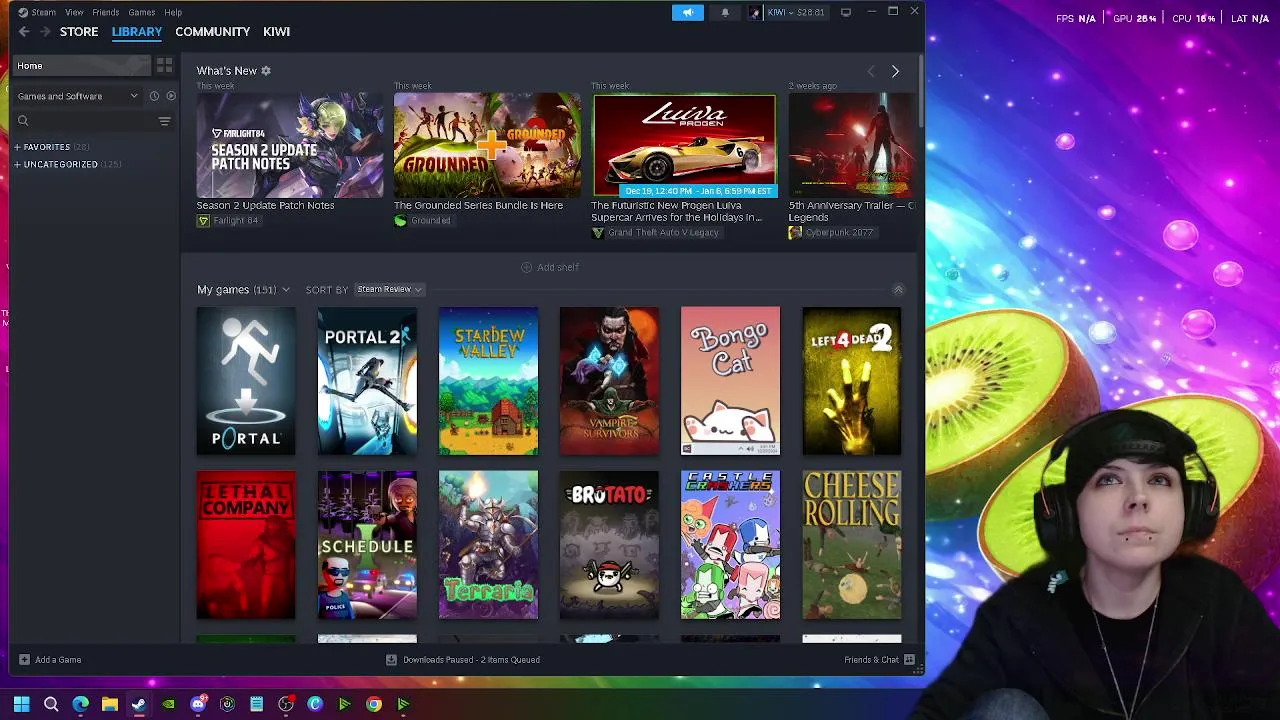Select the Portal 2 game cover
The image size is (1280, 720).
click(x=367, y=381)
